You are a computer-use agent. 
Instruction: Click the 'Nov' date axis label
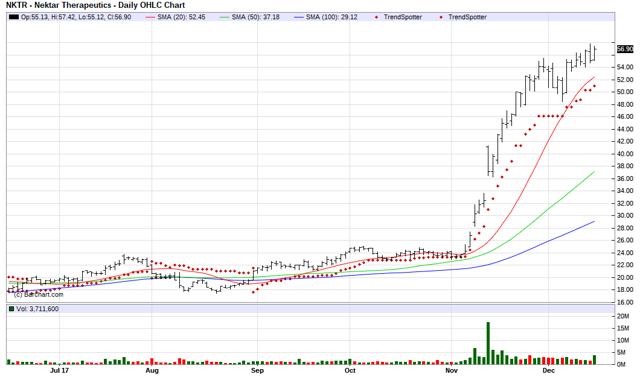[451, 371]
